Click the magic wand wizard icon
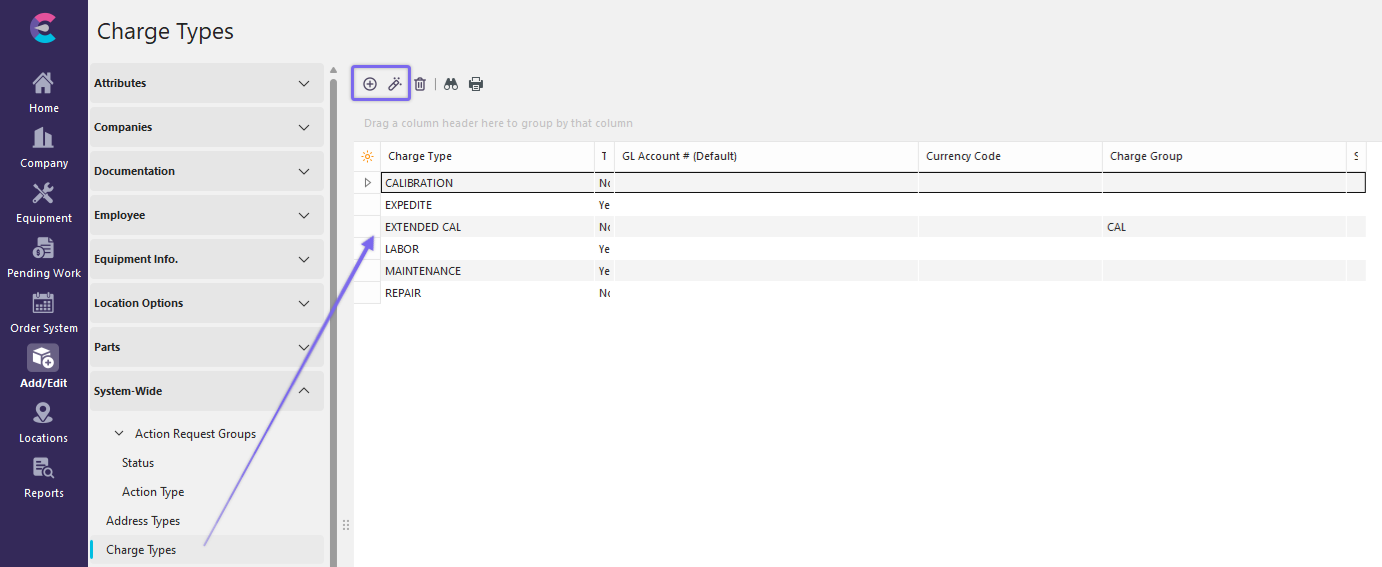Image resolution: width=1382 pixels, height=567 pixels. [395, 84]
